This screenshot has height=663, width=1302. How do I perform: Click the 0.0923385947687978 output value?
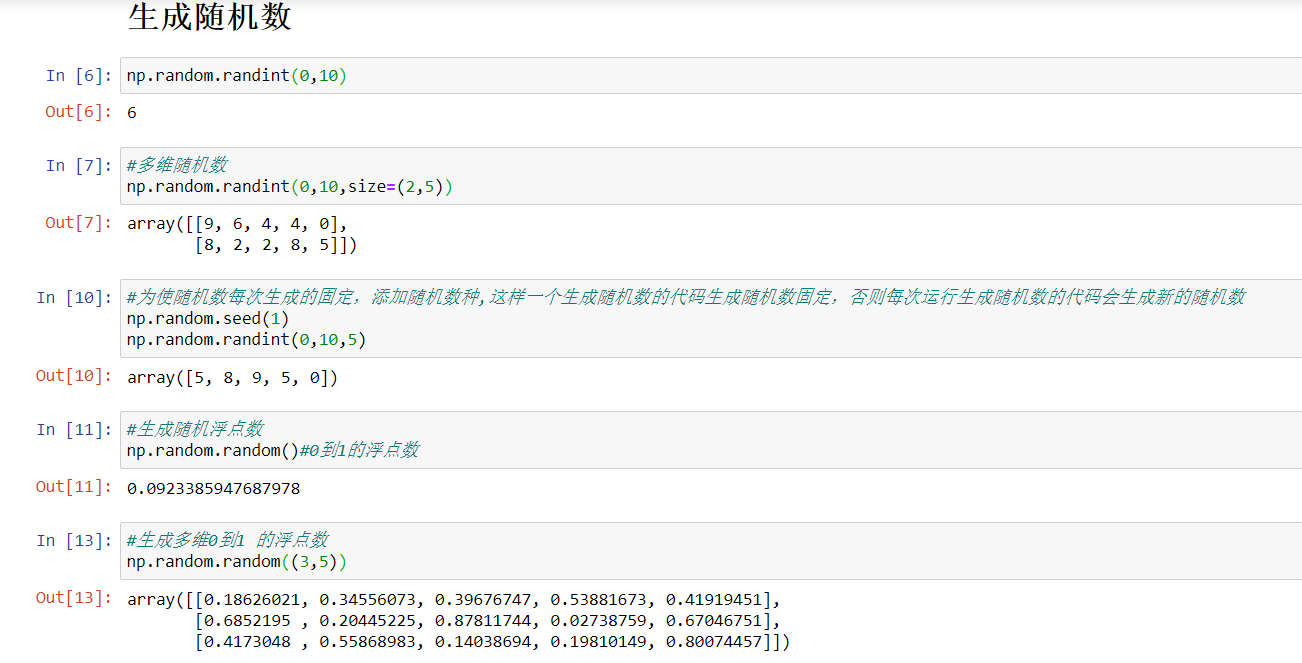[x=213, y=489]
